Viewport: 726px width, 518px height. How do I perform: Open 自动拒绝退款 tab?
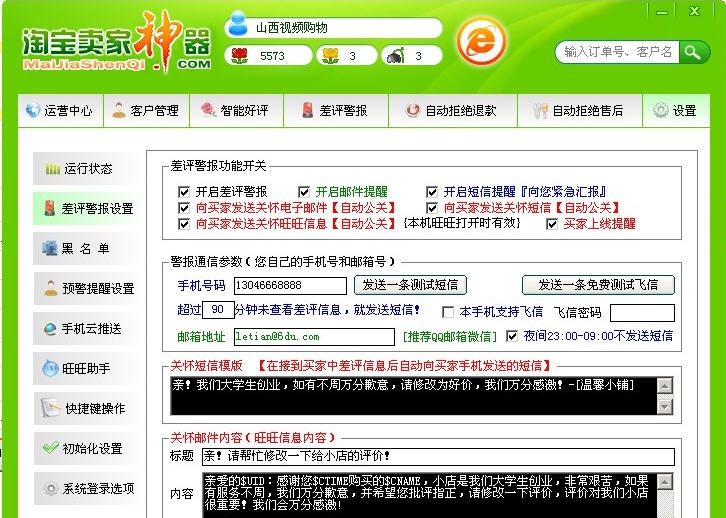(453, 111)
